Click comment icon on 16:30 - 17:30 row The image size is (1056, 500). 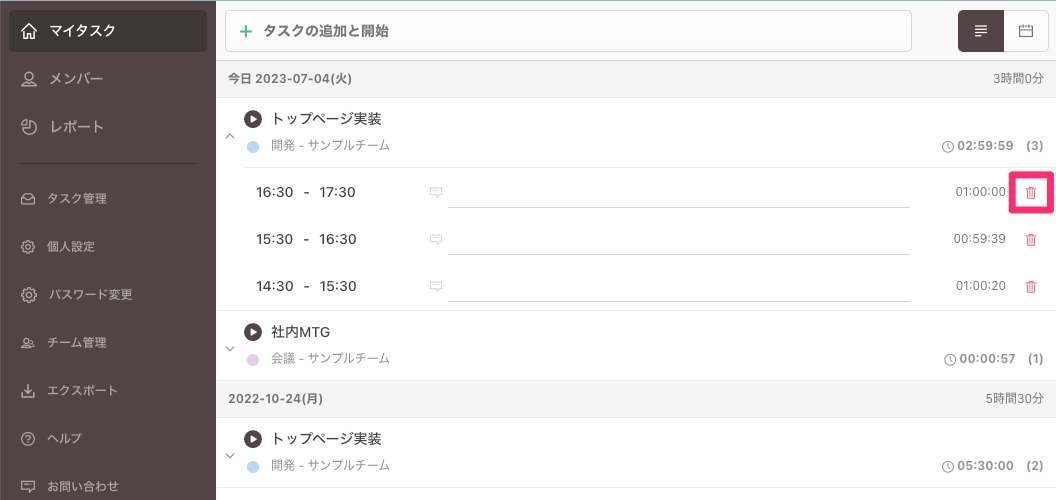point(436,192)
